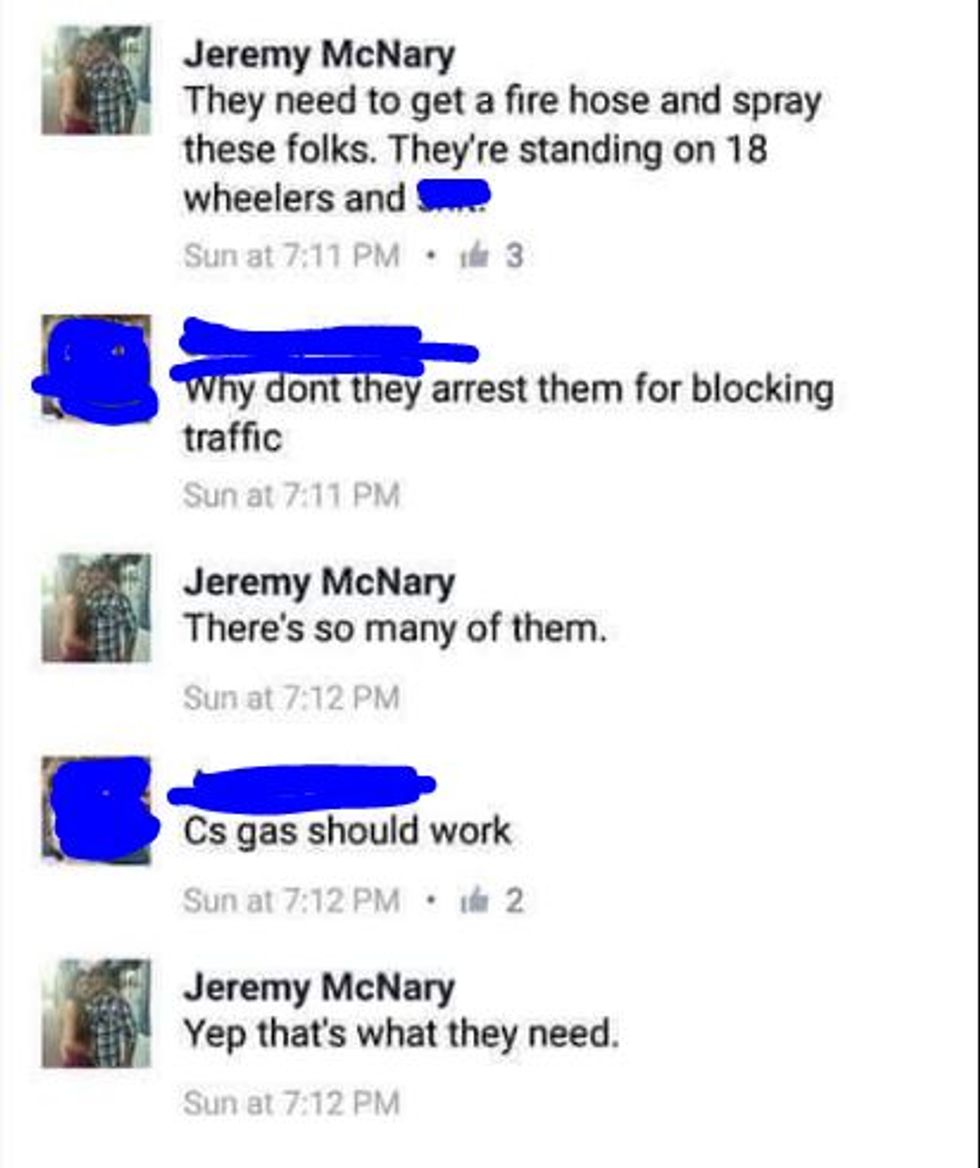Select the "Cs gas should work" comment text
Viewport: 980px width, 1168px height.
[348, 831]
